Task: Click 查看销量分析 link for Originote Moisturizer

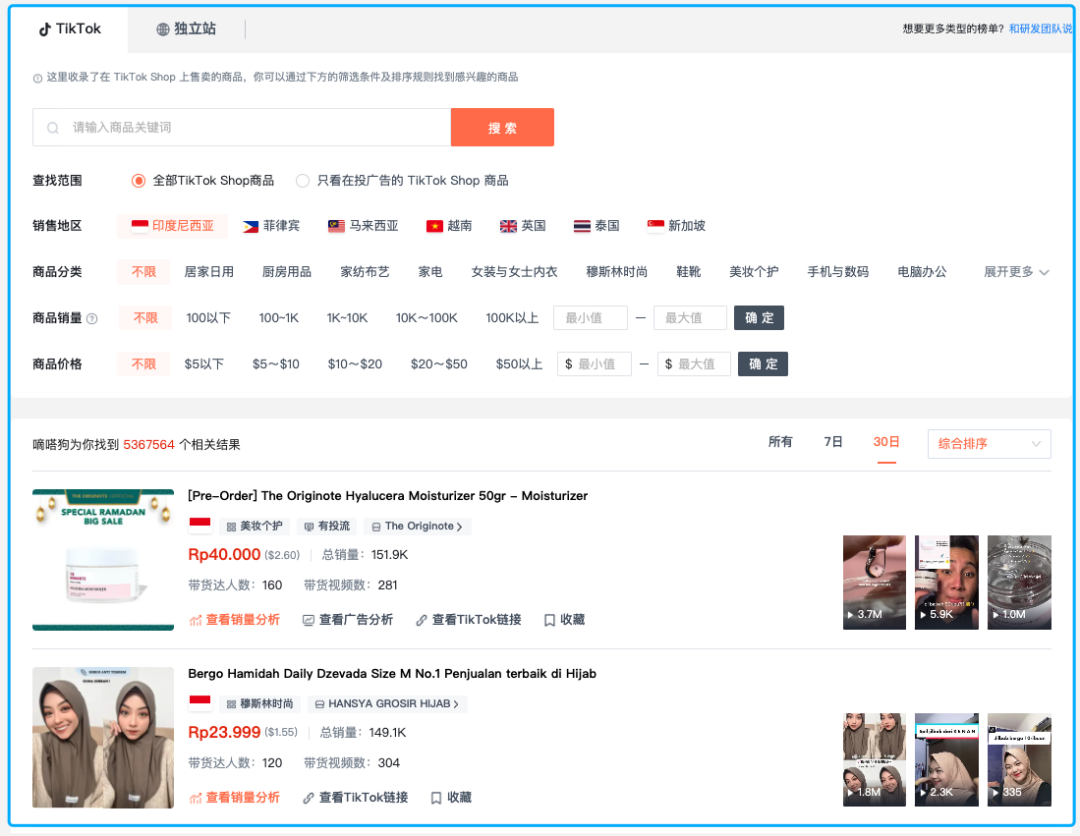Action: 234,620
